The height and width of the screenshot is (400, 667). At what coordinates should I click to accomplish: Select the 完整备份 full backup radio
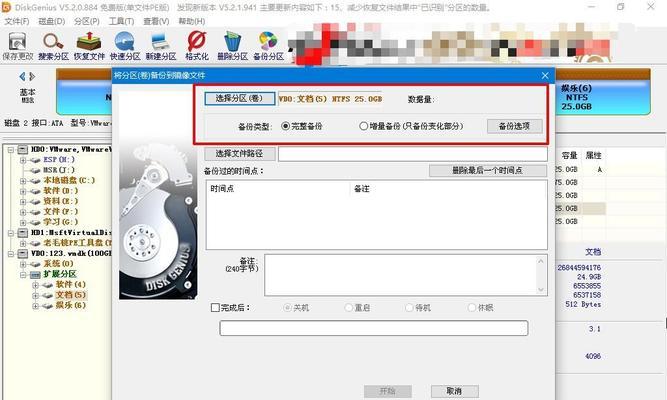click(285, 126)
